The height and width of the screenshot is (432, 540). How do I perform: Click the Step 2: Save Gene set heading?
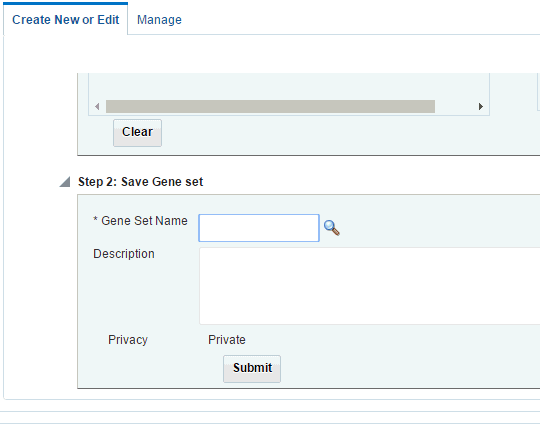click(141, 182)
